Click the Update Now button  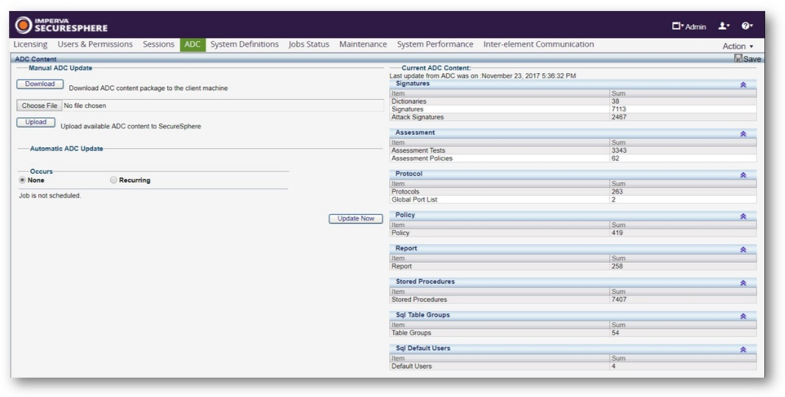[356, 219]
